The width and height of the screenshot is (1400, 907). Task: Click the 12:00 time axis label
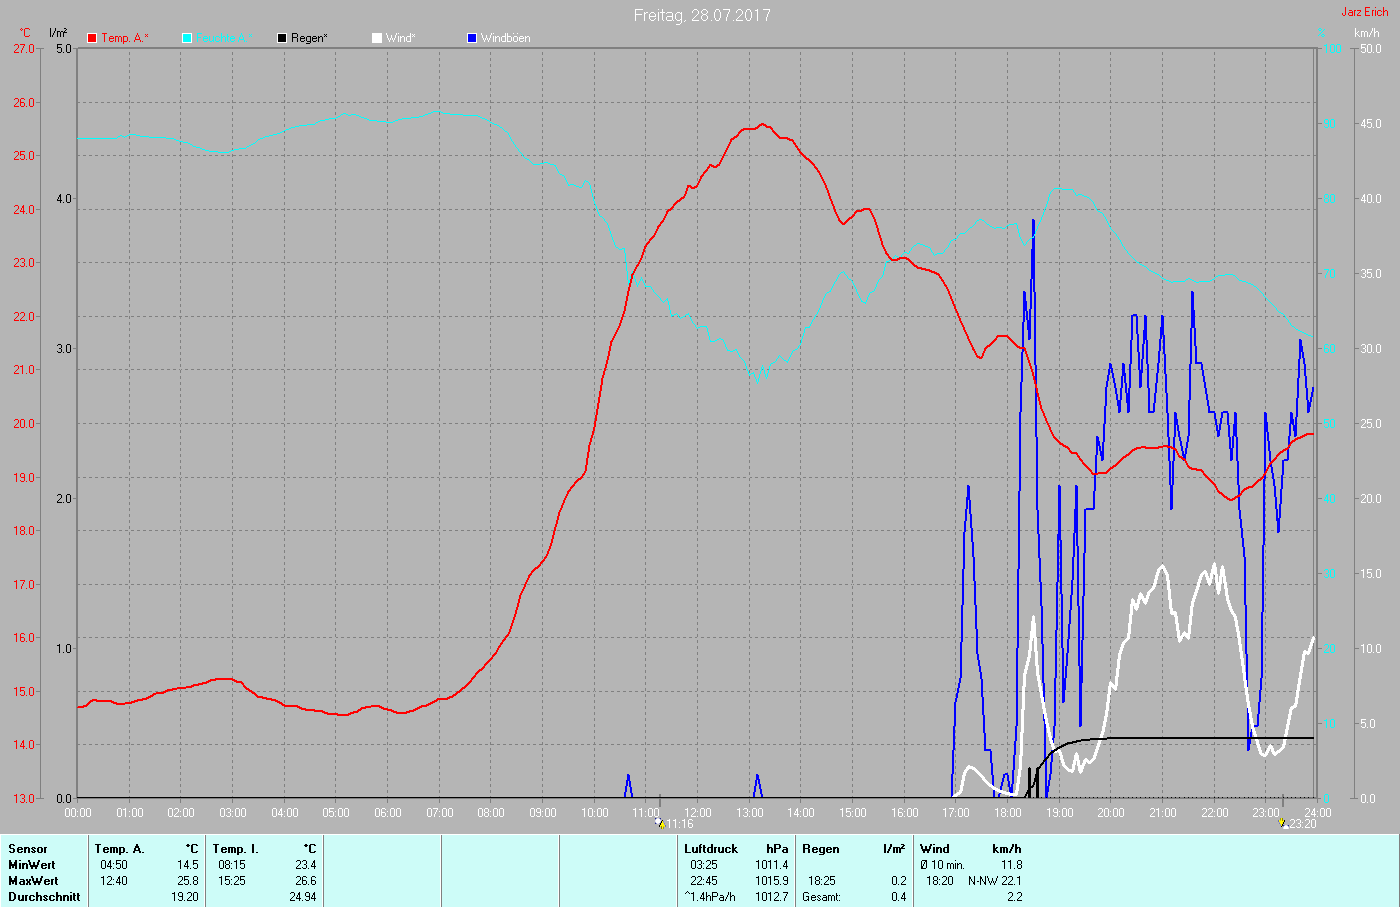coord(697,813)
